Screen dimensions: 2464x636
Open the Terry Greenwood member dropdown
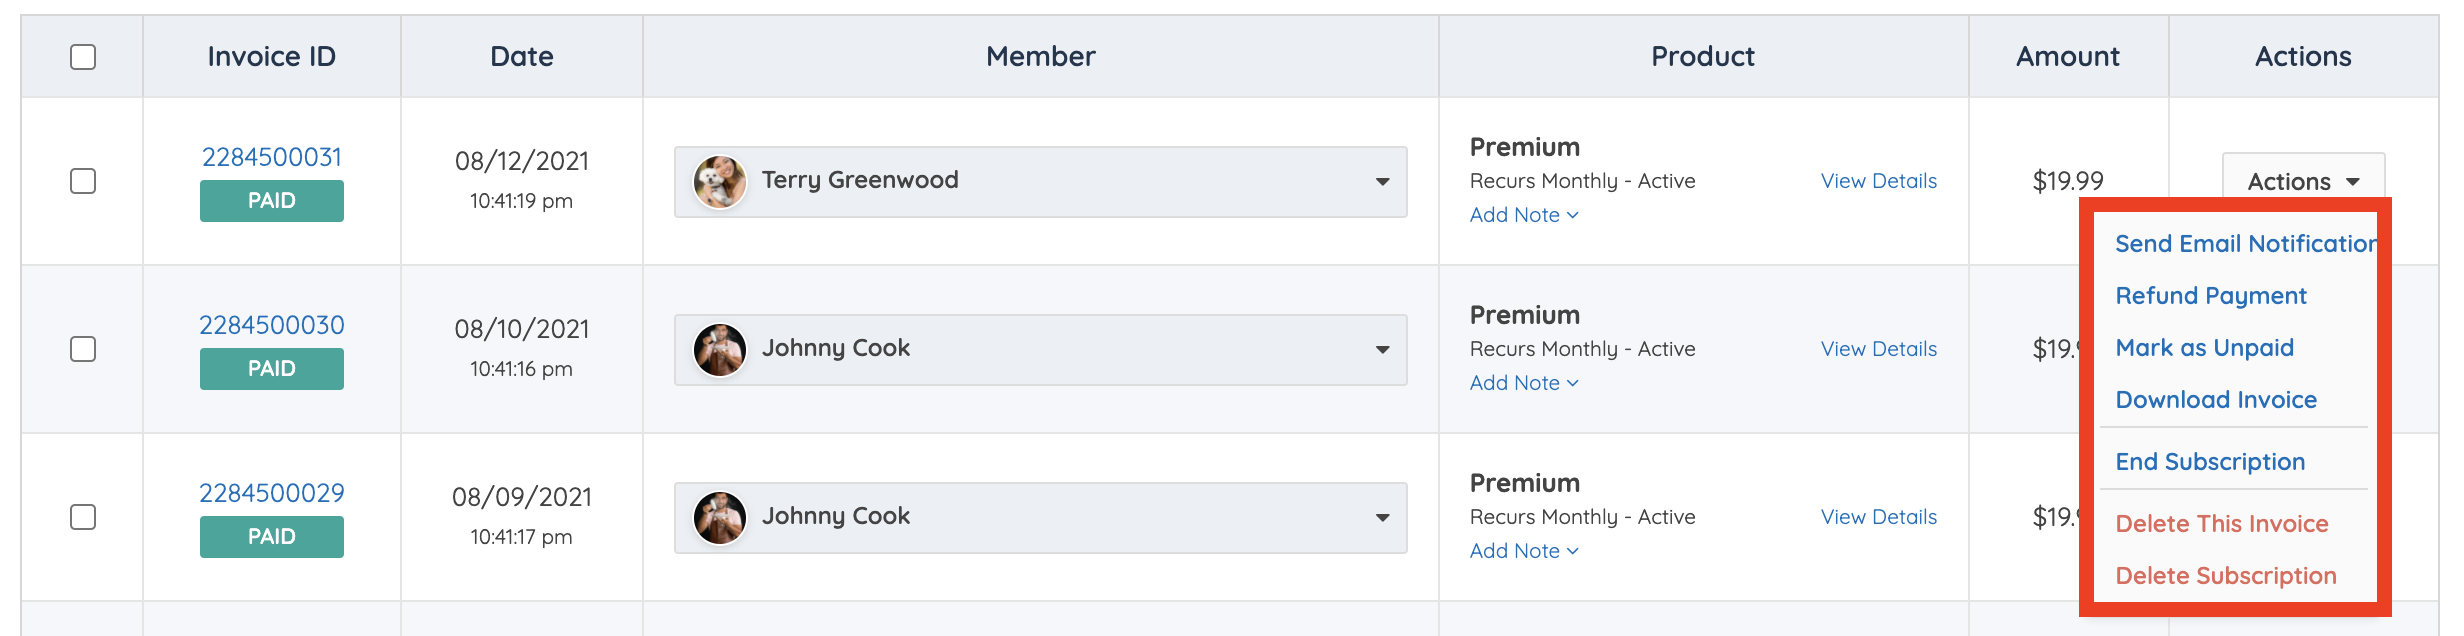tap(1382, 182)
